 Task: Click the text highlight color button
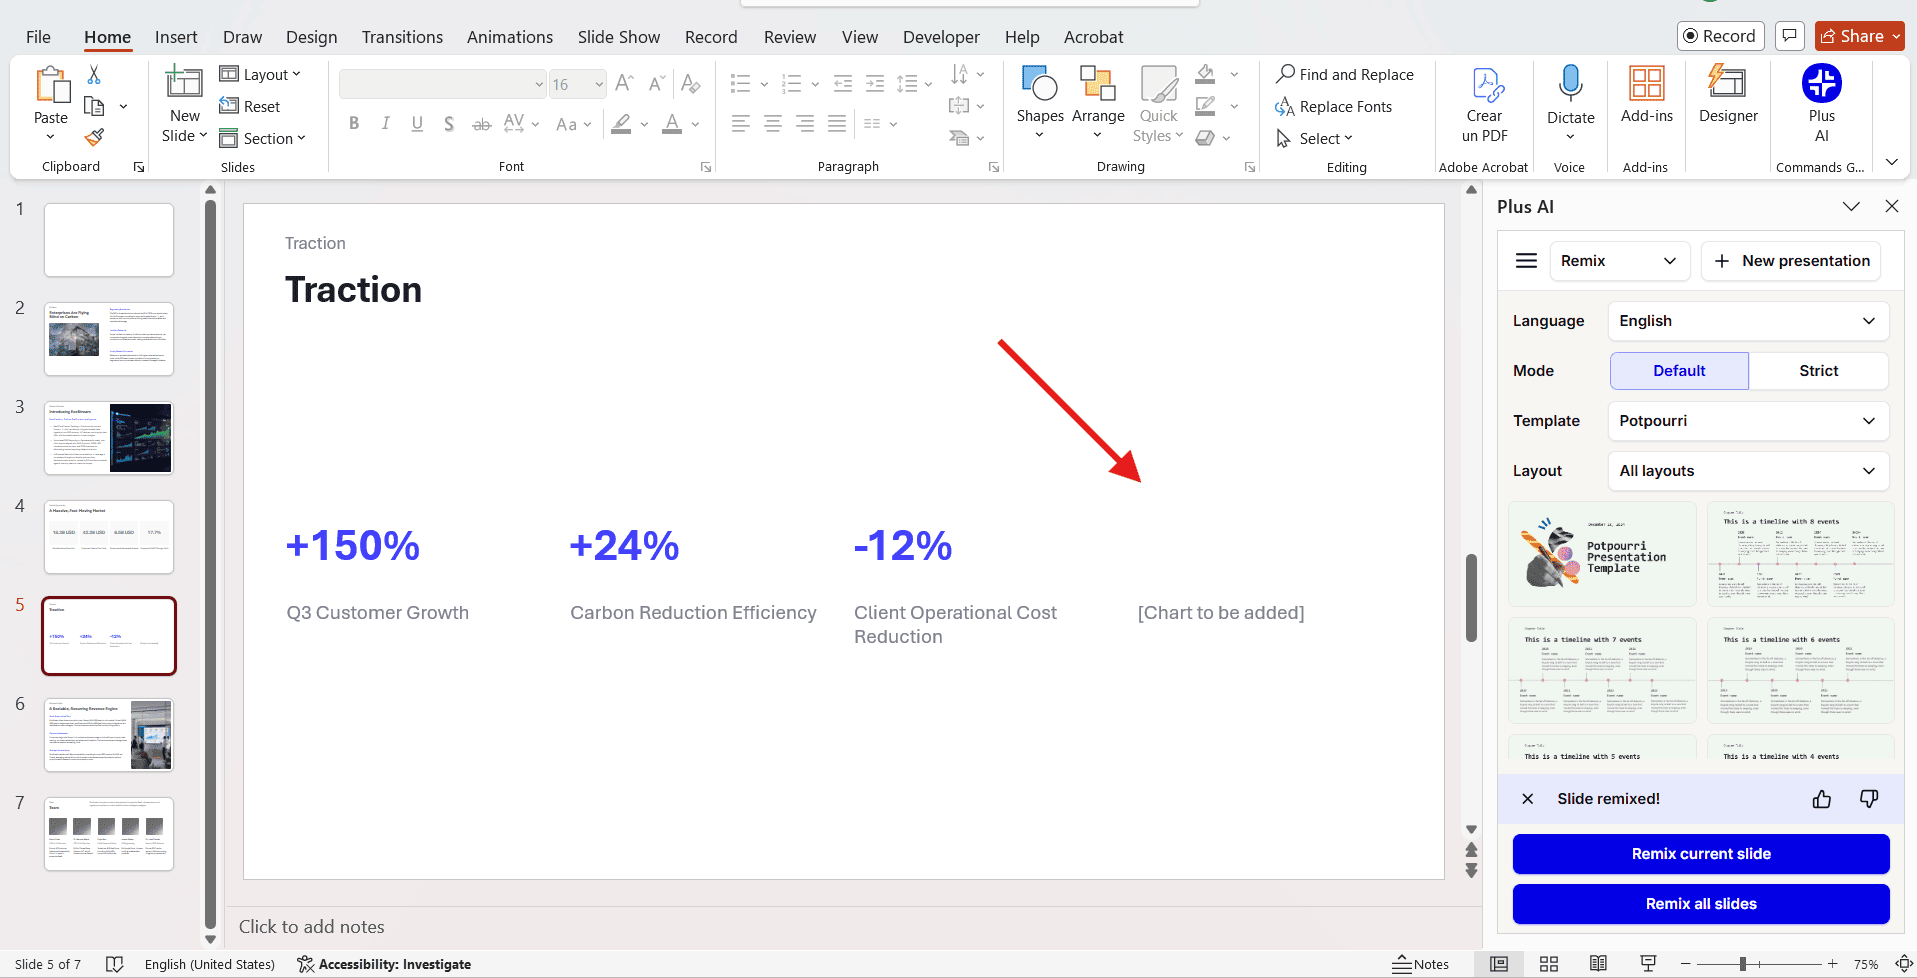[621, 124]
